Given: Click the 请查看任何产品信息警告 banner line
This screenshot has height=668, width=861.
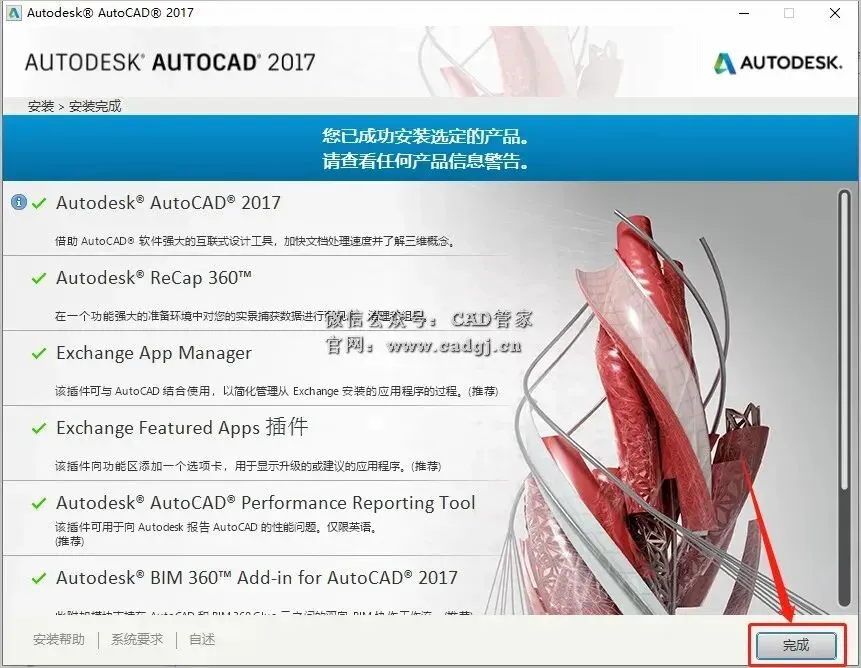Looking at the screenshot, I should pyautogui.click(x=426, y=161).
